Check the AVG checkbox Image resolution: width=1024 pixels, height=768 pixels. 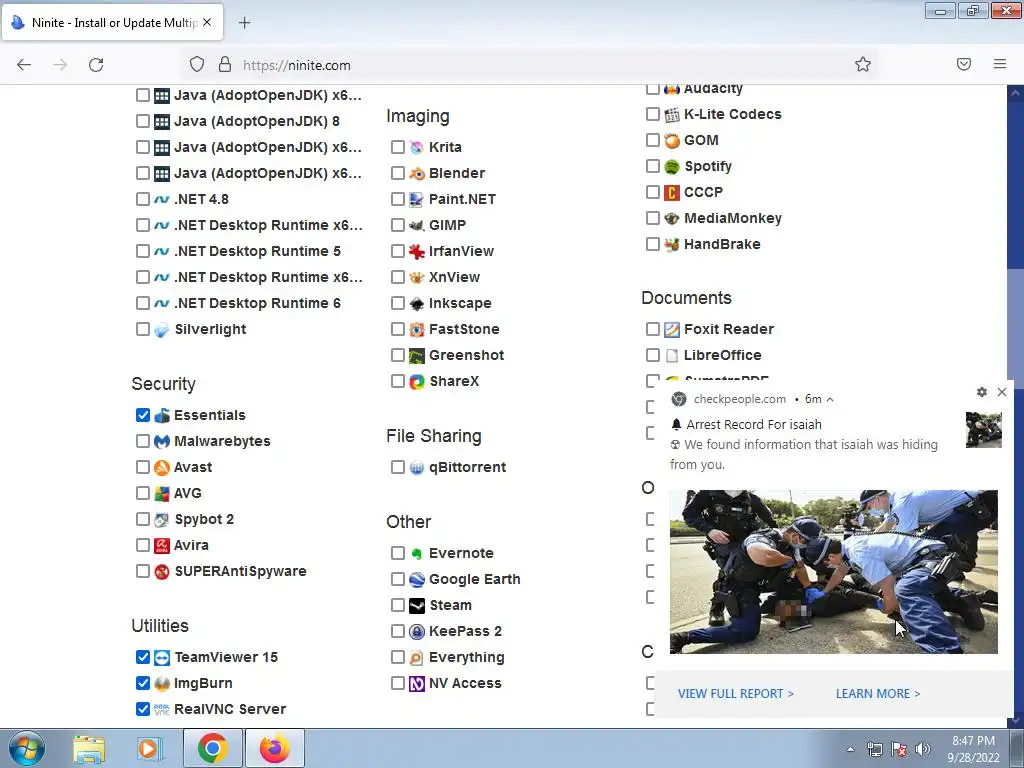143,493
